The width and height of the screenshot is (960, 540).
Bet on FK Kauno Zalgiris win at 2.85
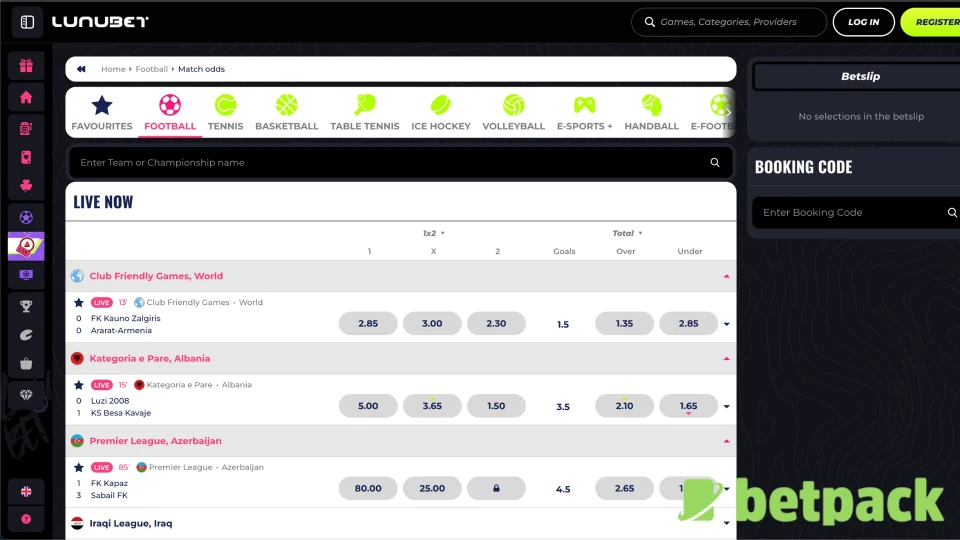(368, 323)
